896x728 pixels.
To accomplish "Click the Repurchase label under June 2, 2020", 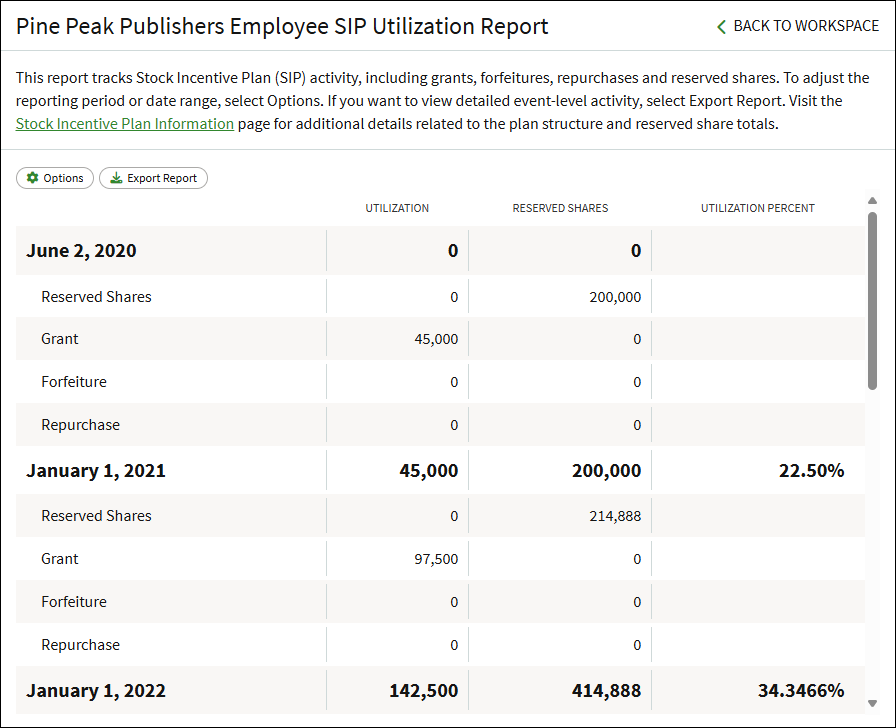I will (81, 425).
